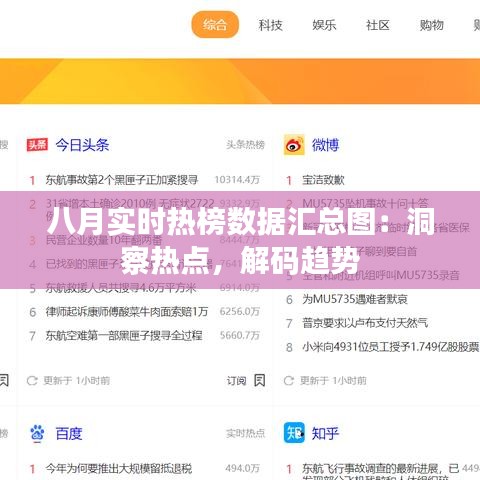Select the 综合 tab

[215, 25]
